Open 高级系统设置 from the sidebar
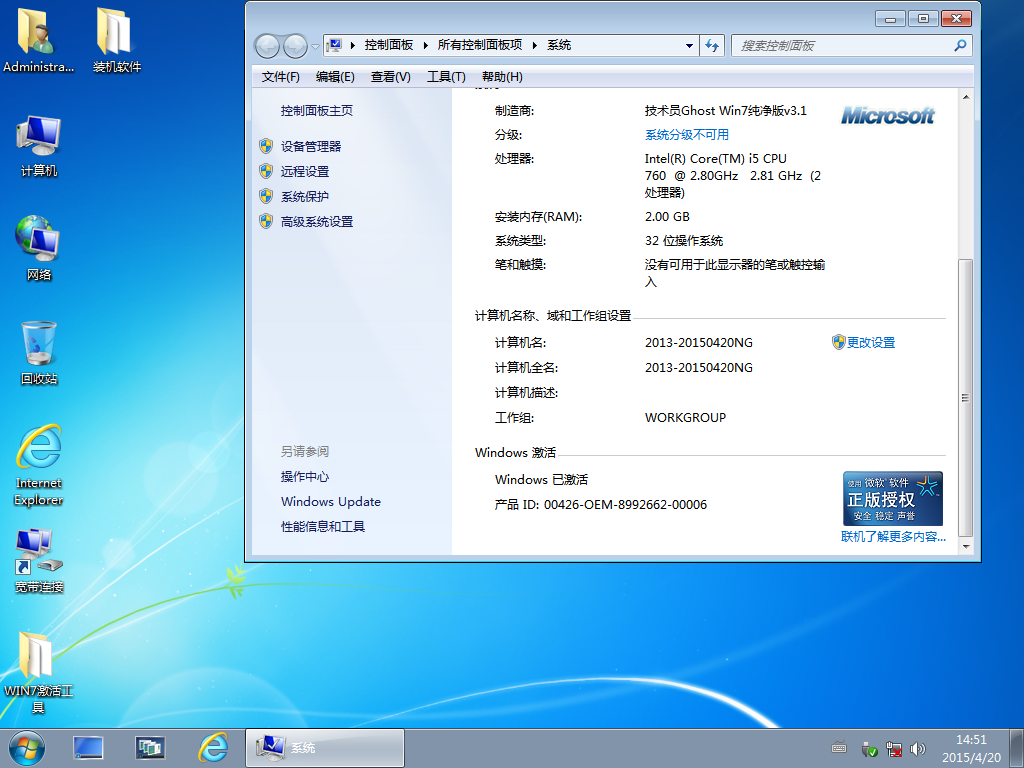The height and width of the screenshot is (768, 1024). tap(317, 222)
